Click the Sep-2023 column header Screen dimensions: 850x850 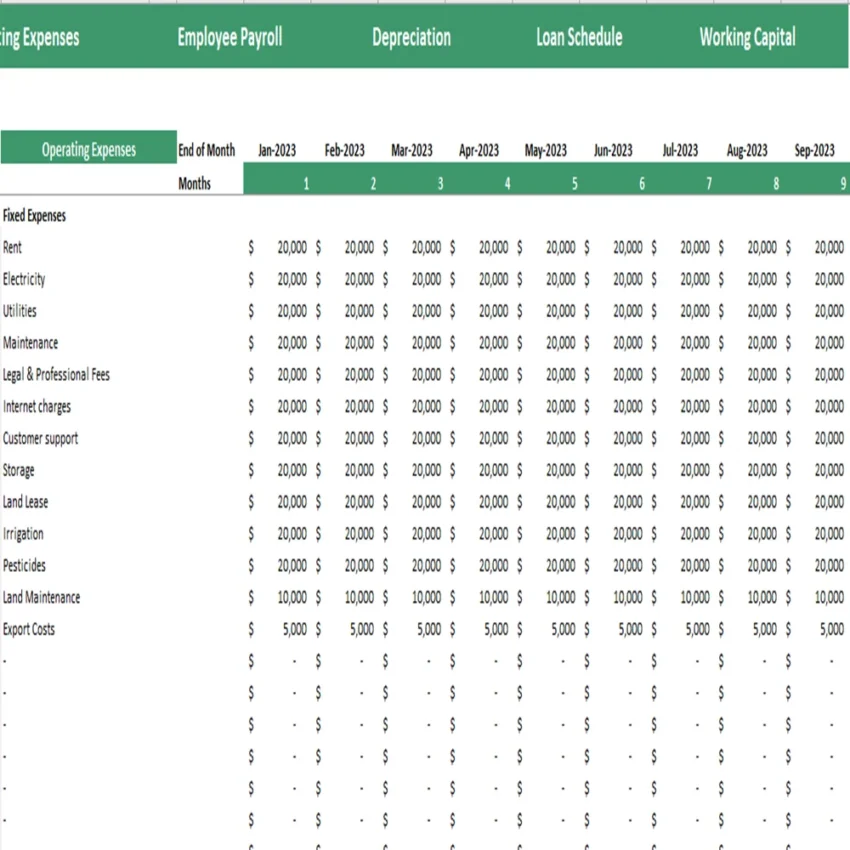click(814, 149)
